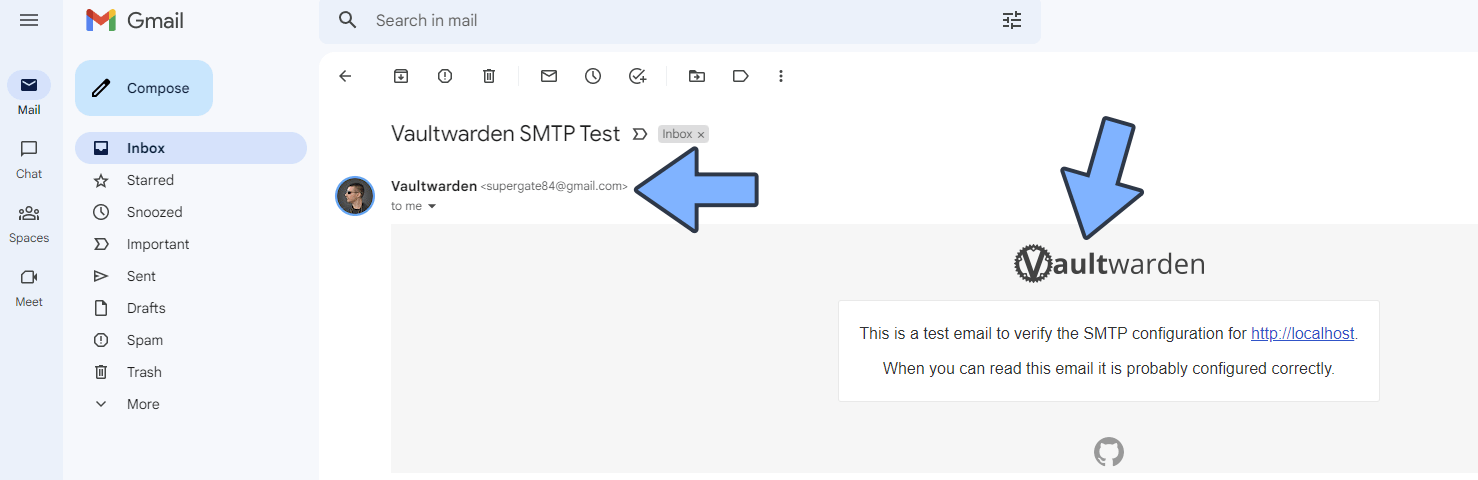Add this email to Tasks
The image size is (1478, 480).
(637, 76)
